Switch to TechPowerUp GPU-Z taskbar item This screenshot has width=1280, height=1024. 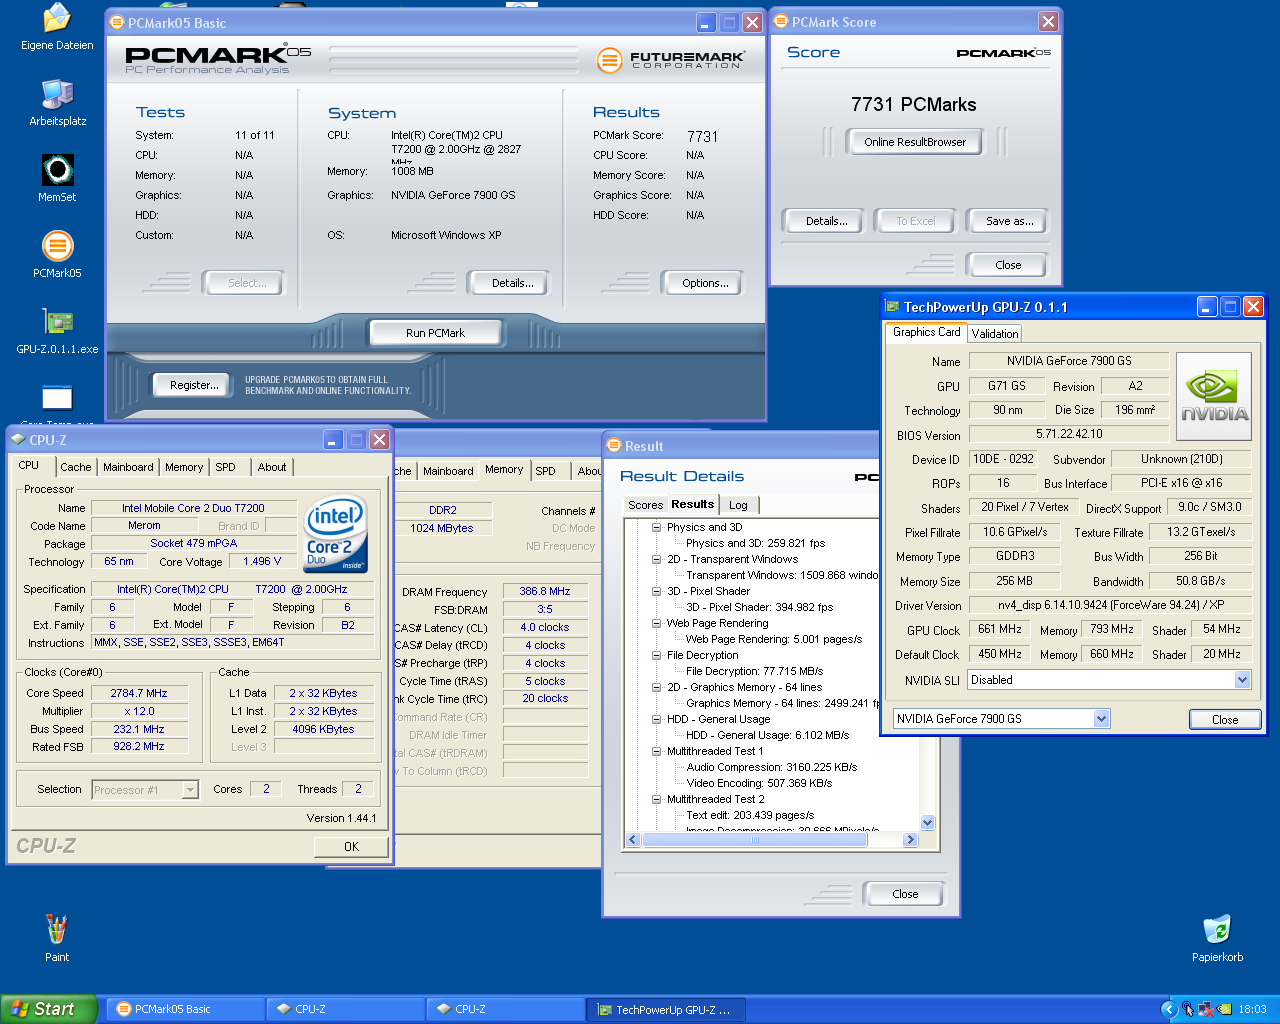(x=667, y=1009)
